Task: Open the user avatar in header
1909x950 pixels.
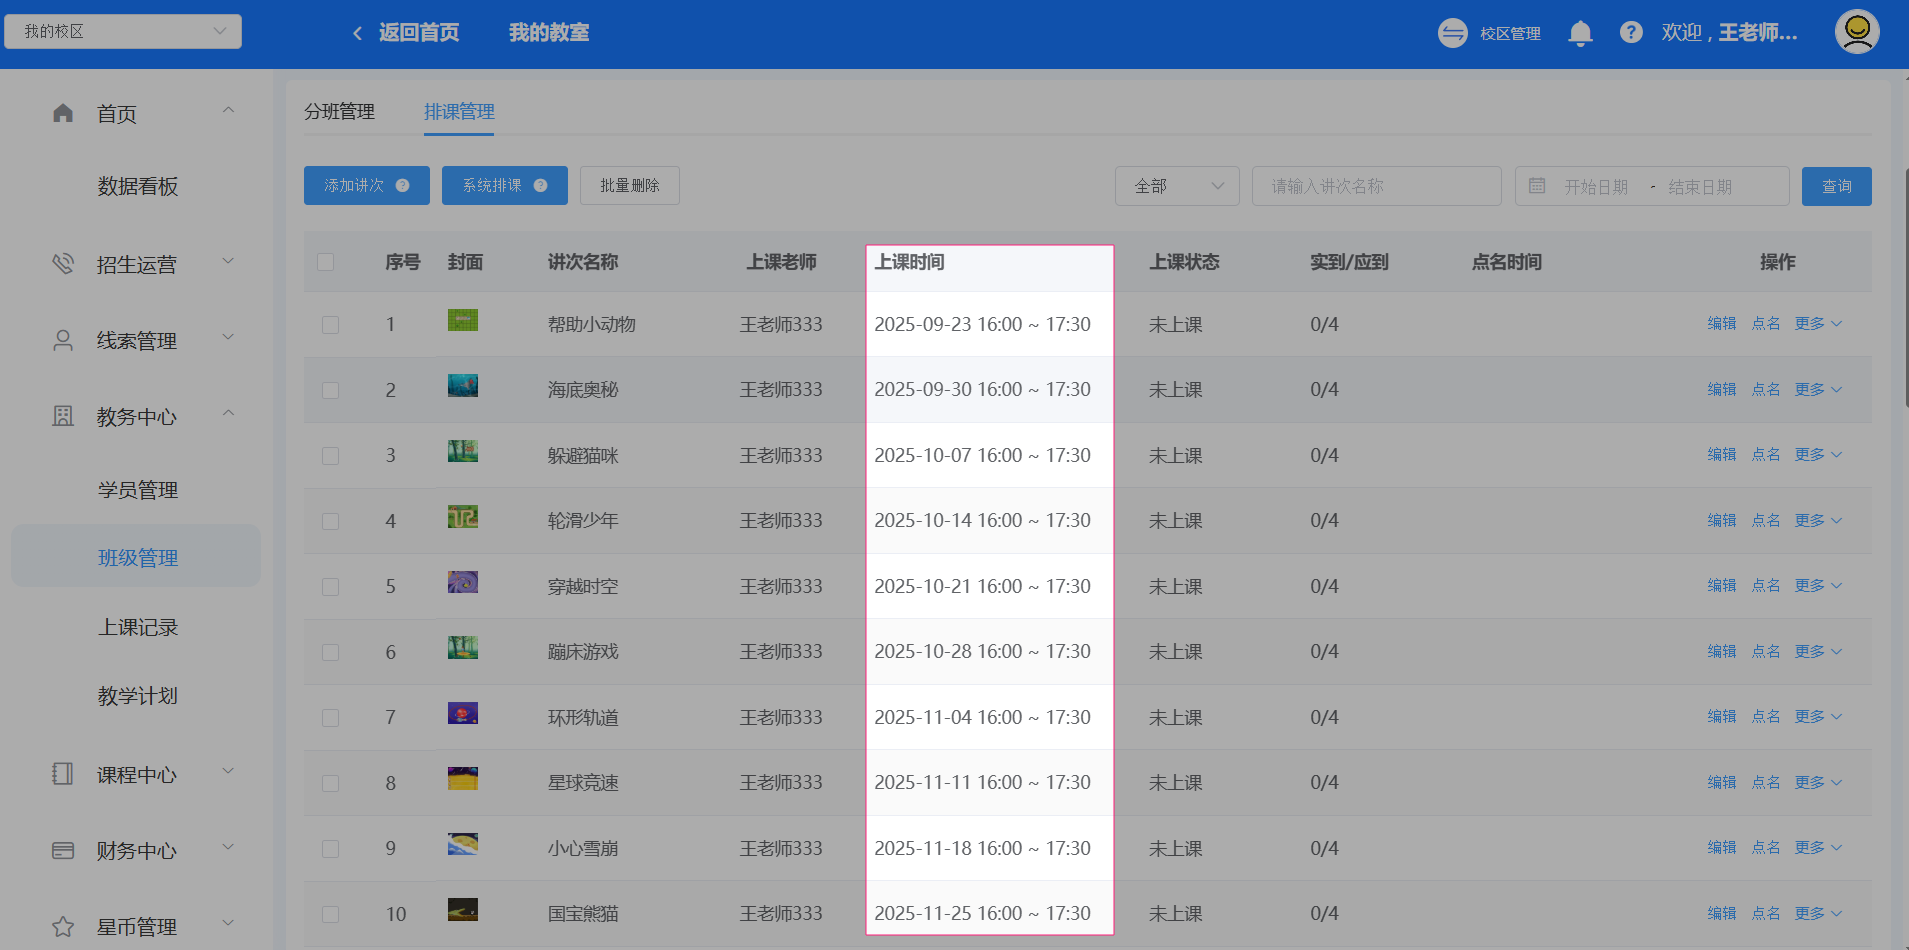Action: (1856, 32)
